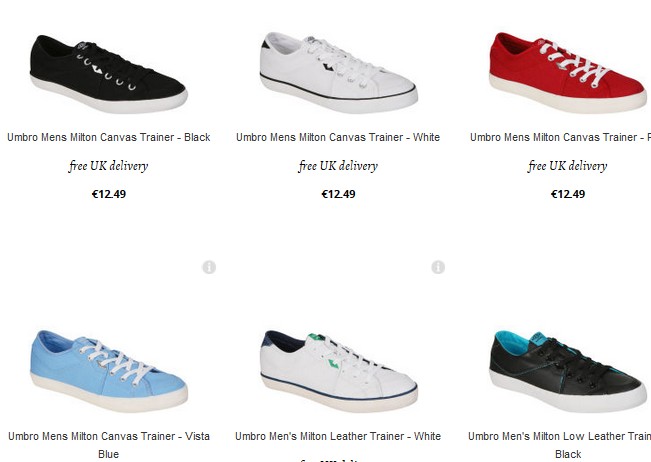Open black Umbro Milton canvas trainer image
The height and width of the screenshot is (462, 651).
tap(109, 74)
